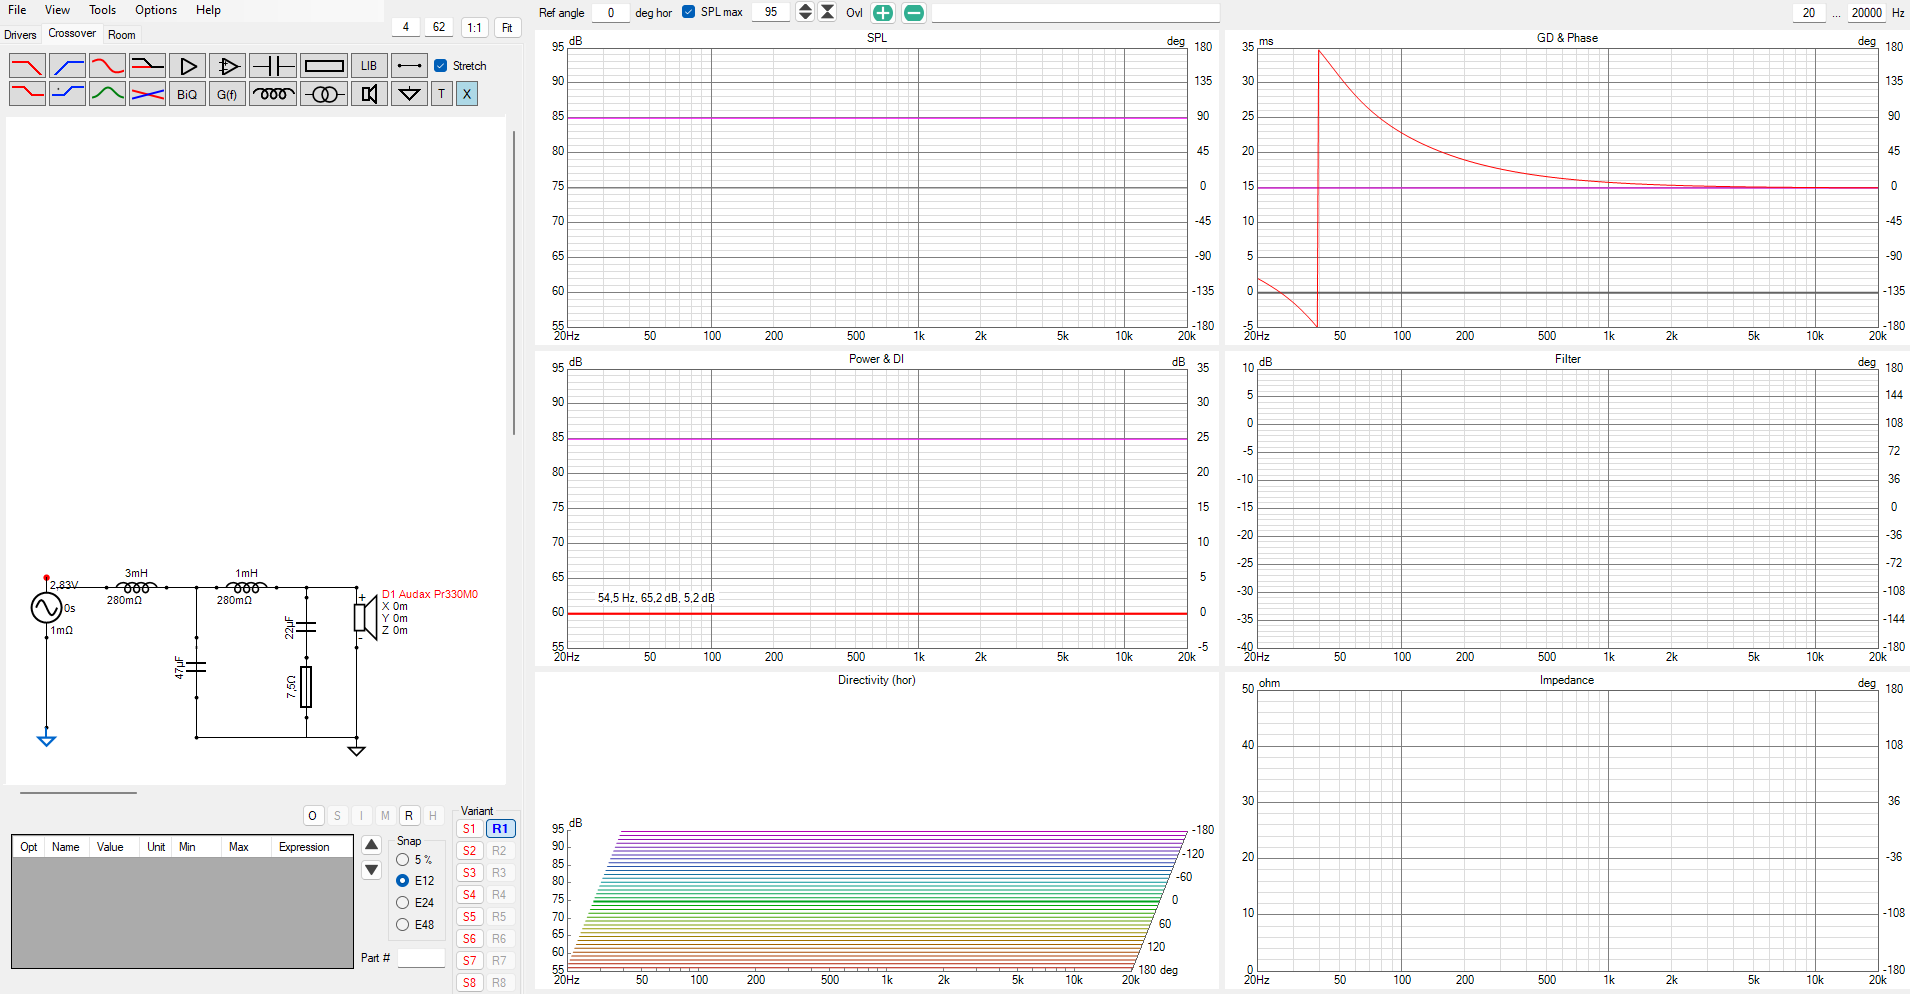Click the overlay name text field
Image resolution: width=1910 pixels, height=994 pixels.
(x=1075, y=13)
